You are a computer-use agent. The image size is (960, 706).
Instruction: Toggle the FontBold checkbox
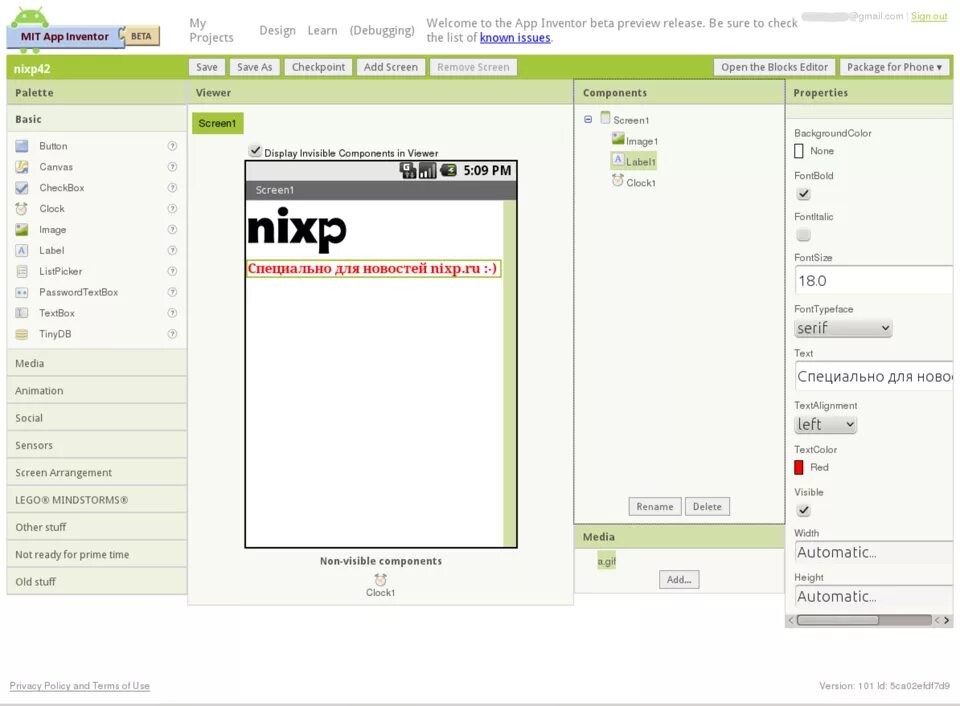(x=803, y=194)
